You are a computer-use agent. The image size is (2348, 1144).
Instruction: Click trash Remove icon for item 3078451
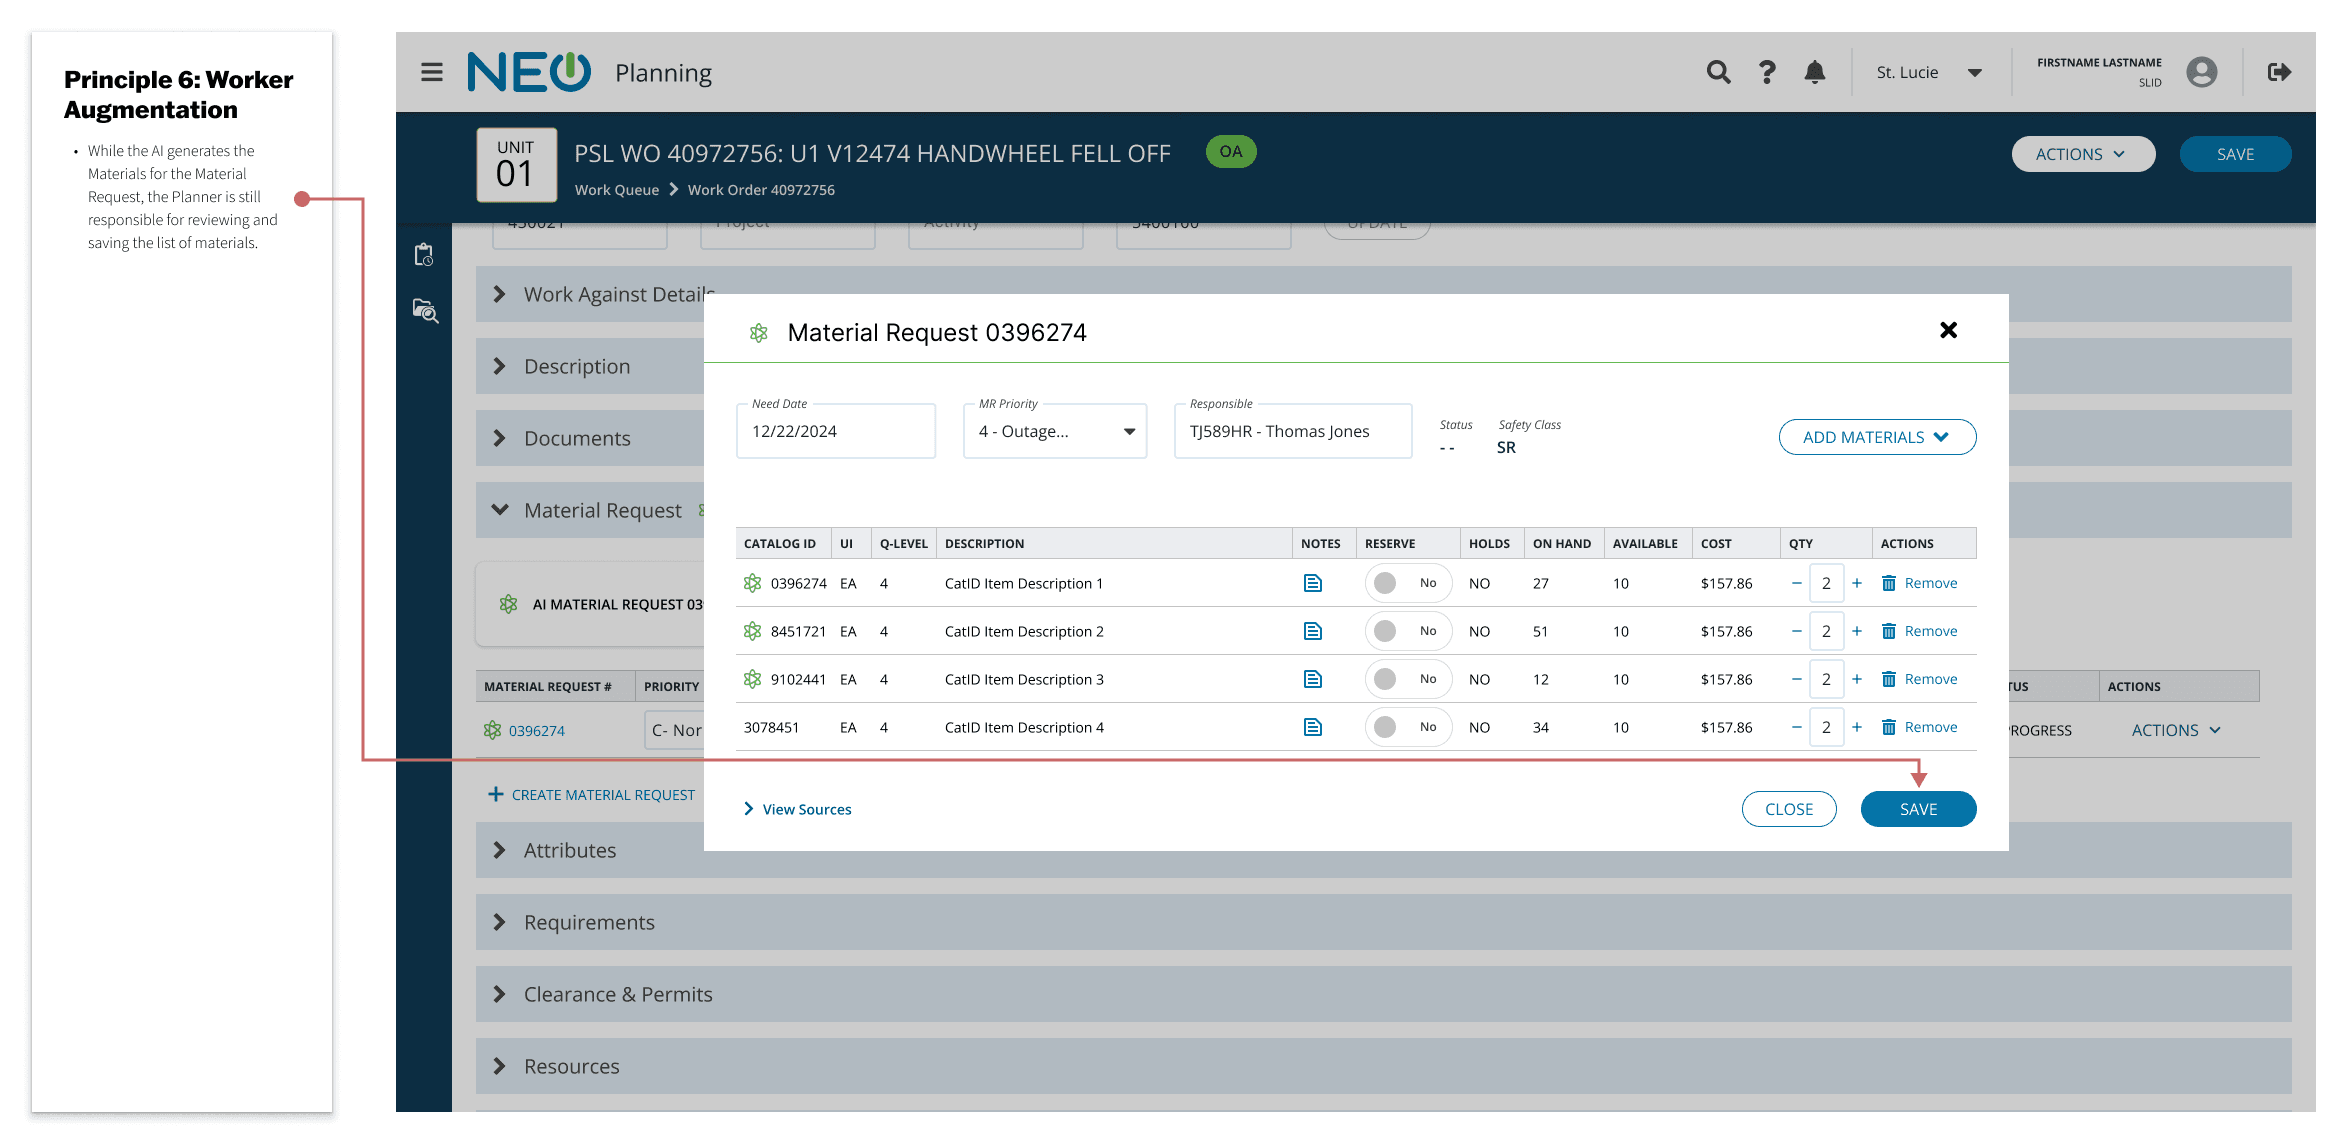point(1888,727)
